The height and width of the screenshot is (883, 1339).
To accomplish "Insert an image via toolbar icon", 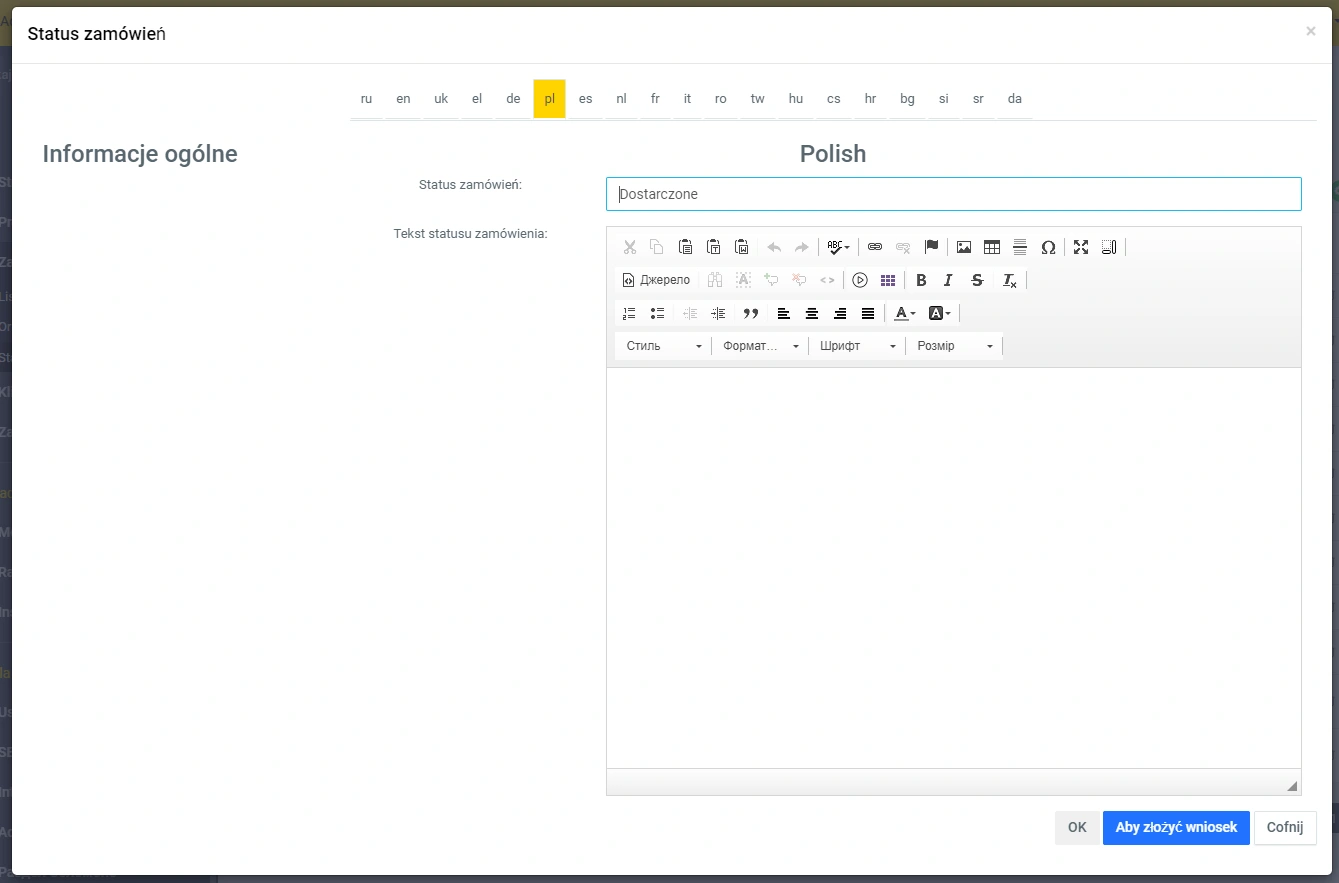I will click(x=964, y=247).
